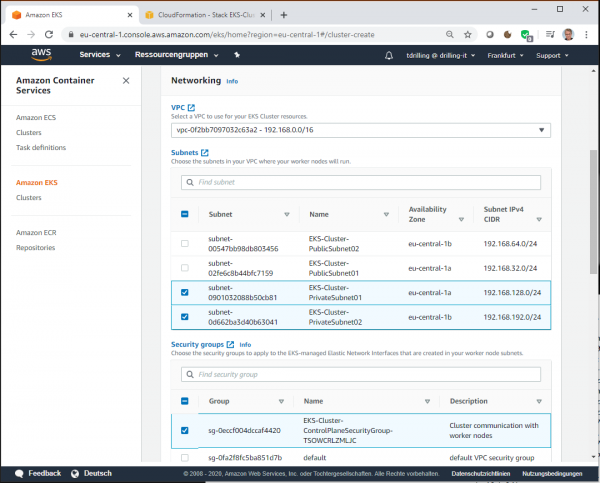Click the green shield extension icon
Screen dimensions: 600x483
pos(527,35)
